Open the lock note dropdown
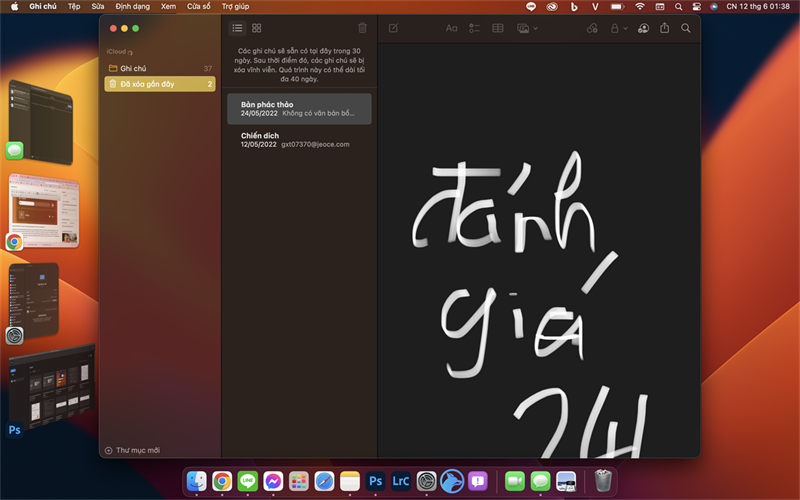This screenshot has height=500, width=800. (619, 28)
